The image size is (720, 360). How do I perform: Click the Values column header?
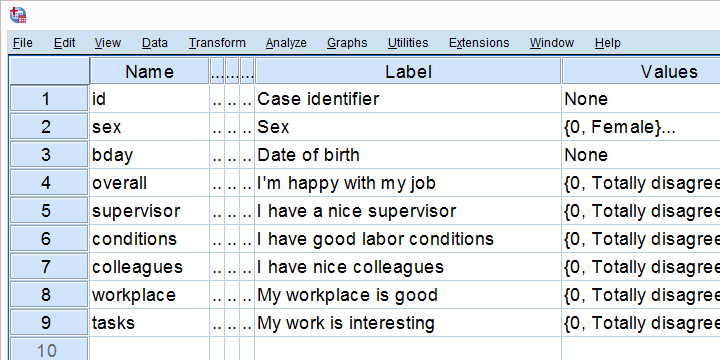pyautogui.click(x=641, y=71)
